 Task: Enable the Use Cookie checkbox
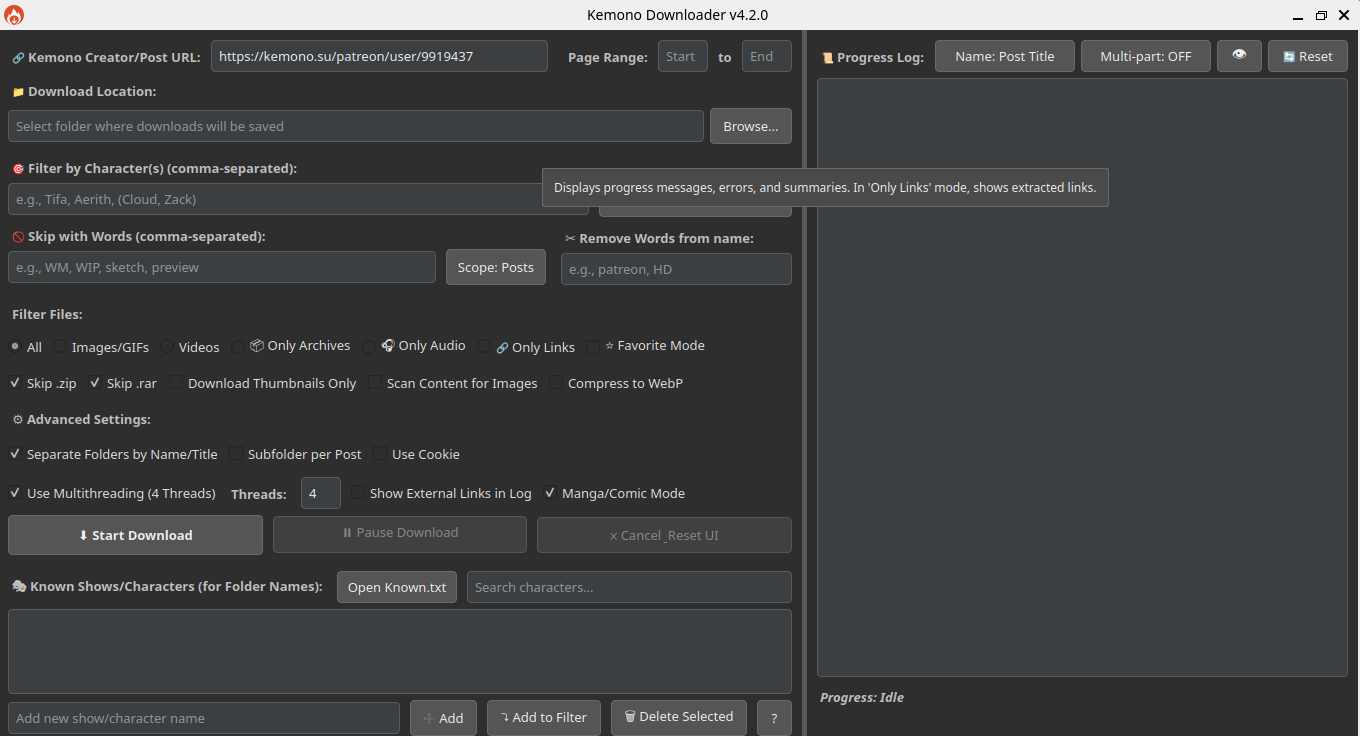pyautogui.click(x=380, y=454)
